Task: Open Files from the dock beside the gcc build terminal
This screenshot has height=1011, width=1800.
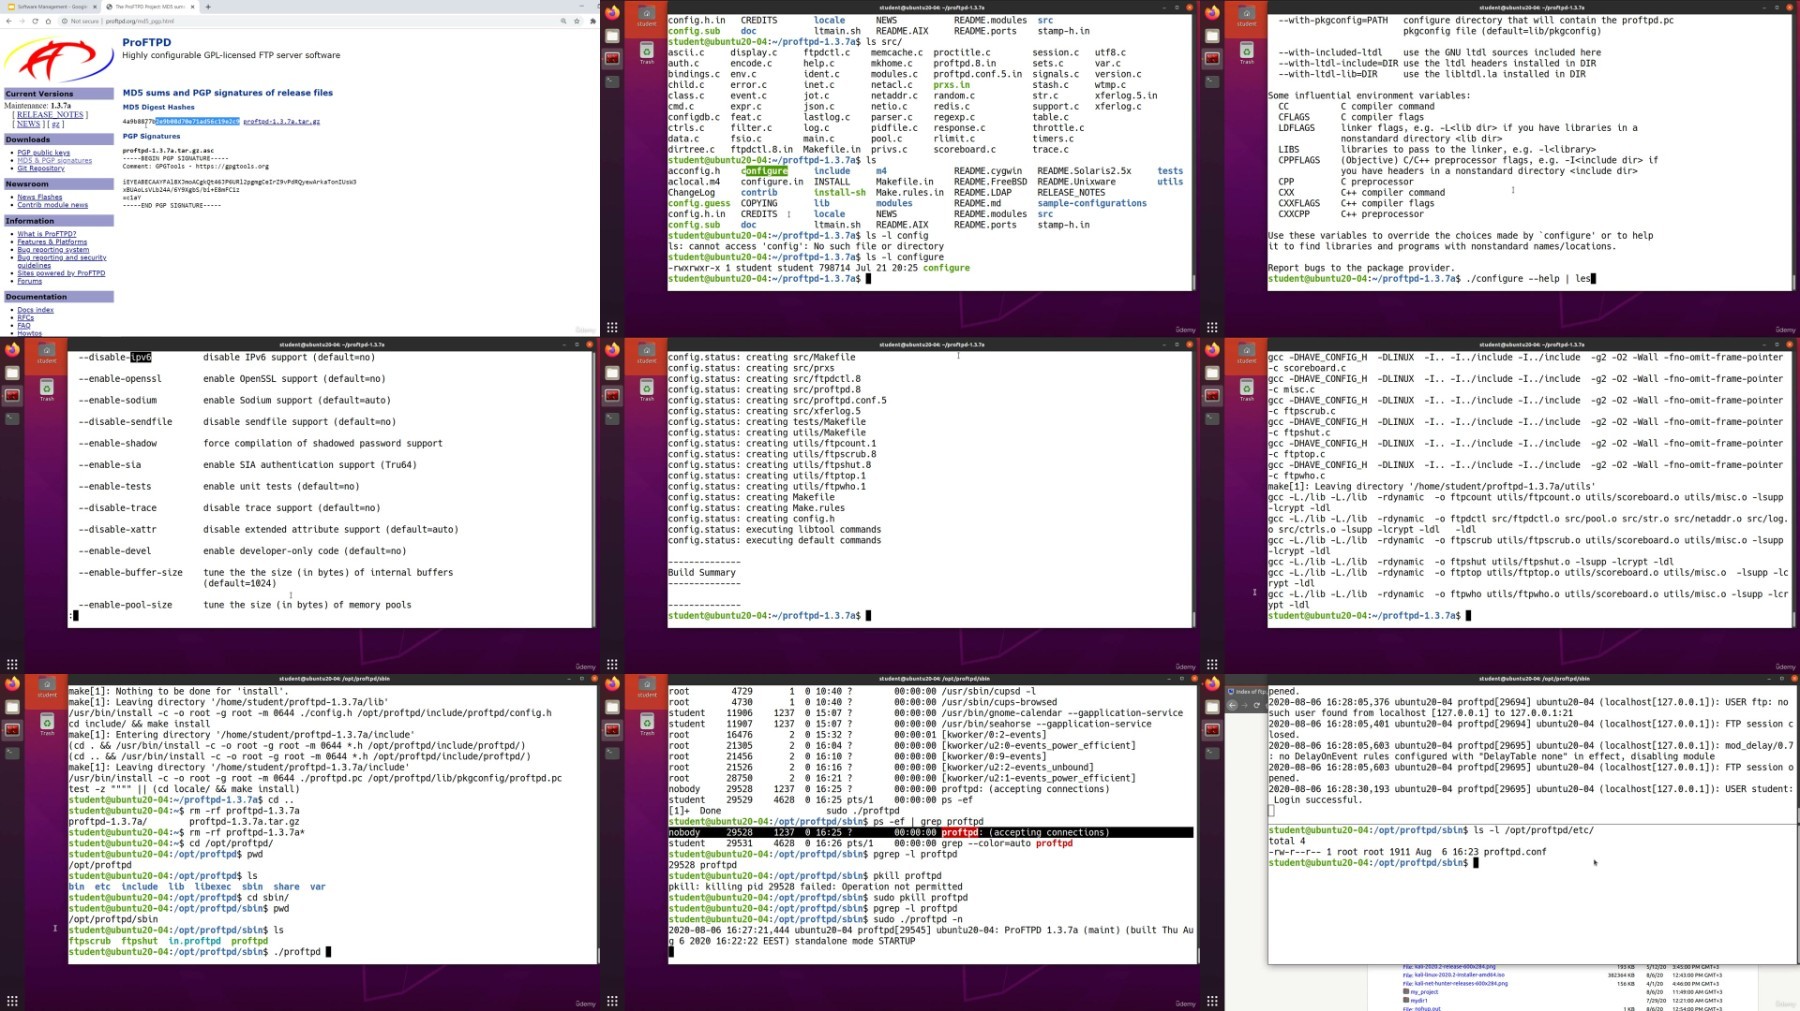Action: tap(1213, 373)
